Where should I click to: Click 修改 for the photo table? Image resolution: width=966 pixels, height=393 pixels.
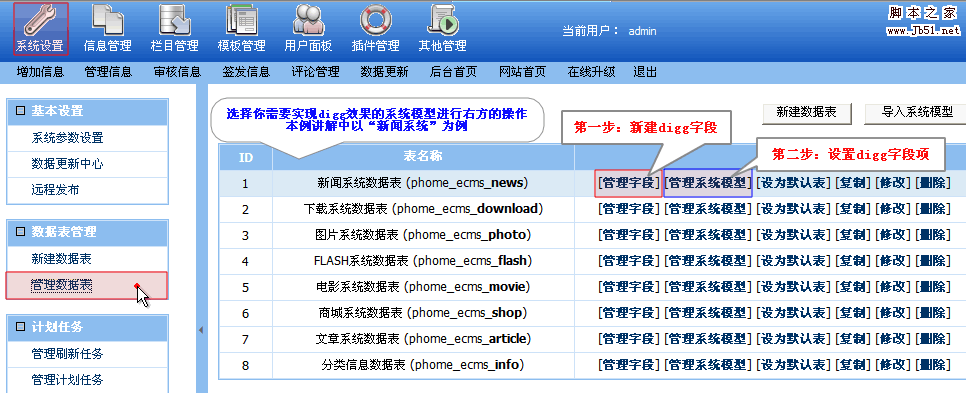(893, 235)
